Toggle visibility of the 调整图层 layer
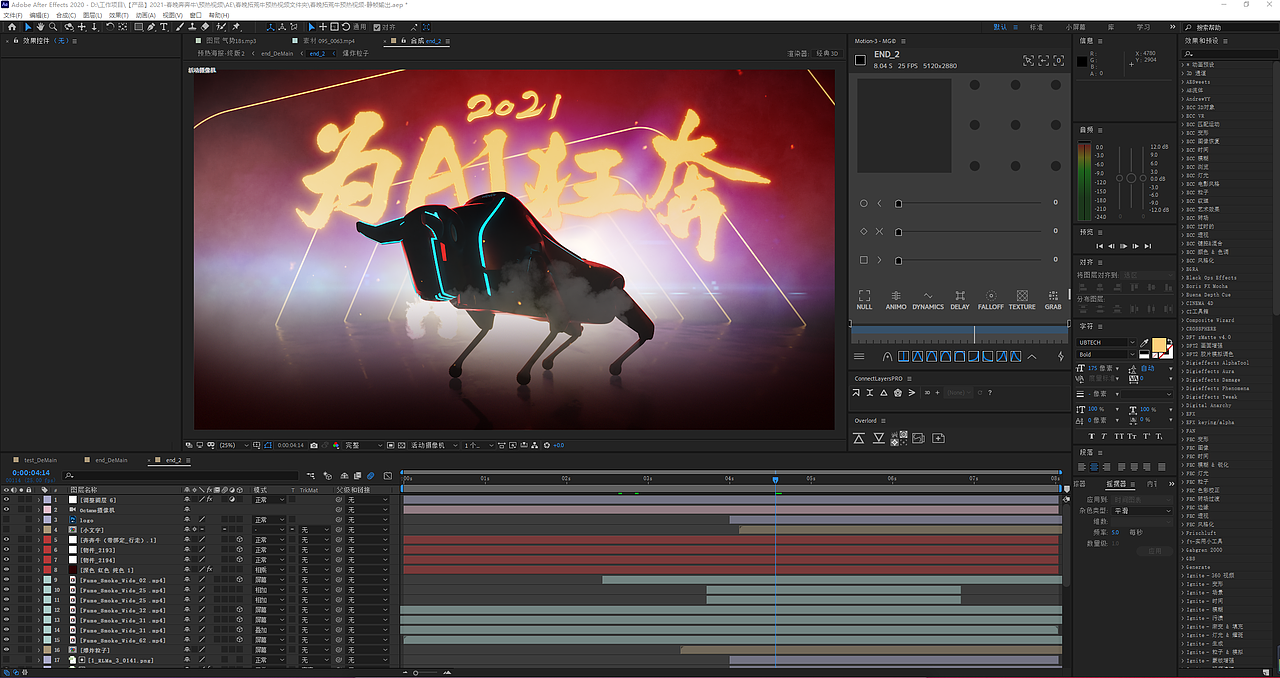The height and width of the screenshot is (678, 1280). click(6, 499)
